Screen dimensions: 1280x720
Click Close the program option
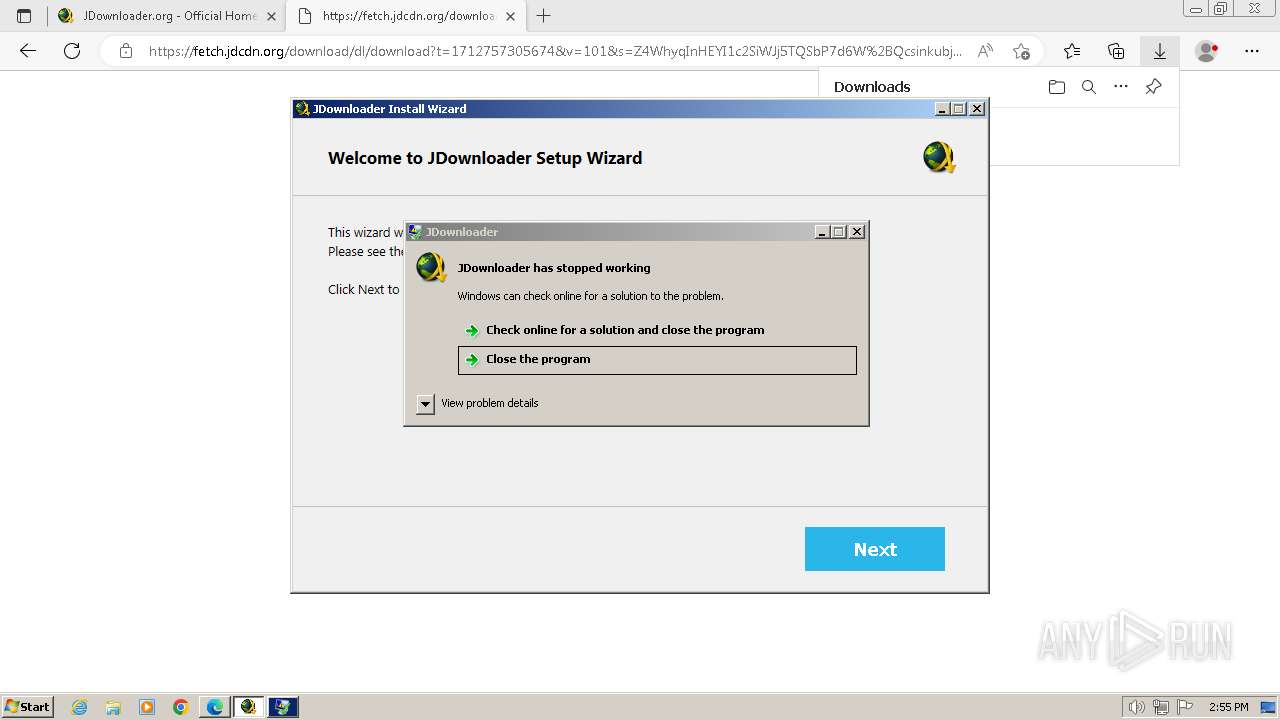(657, 360)
